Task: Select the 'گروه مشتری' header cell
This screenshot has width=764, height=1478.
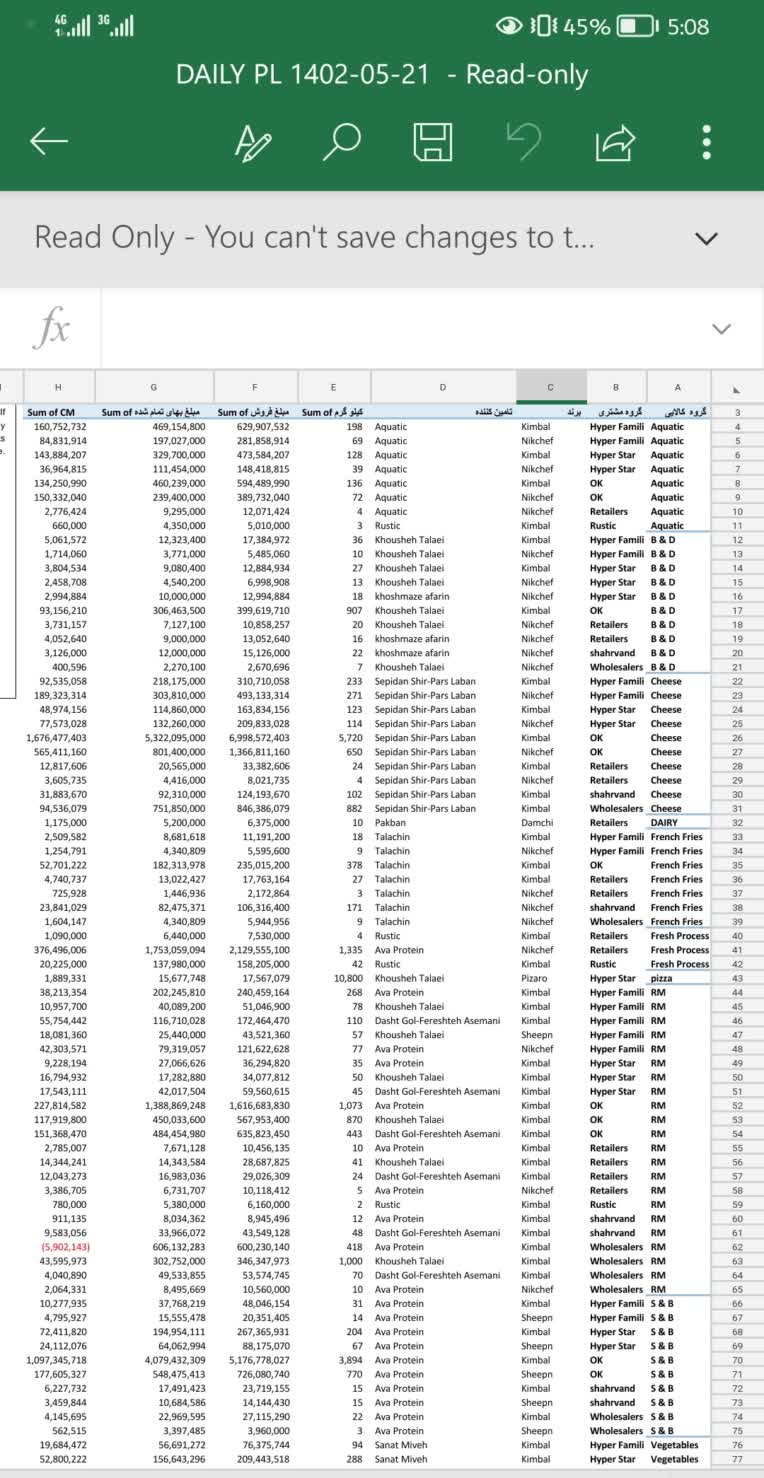Action: point(616,412)
